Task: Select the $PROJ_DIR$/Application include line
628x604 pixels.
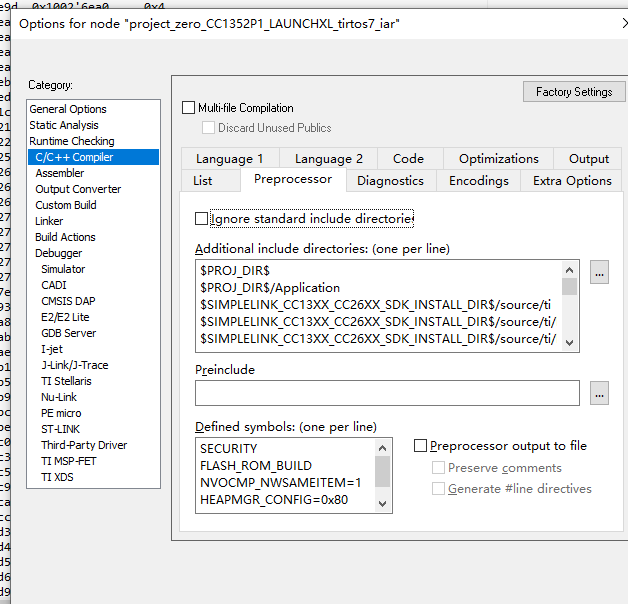Action: pos(270,288)
